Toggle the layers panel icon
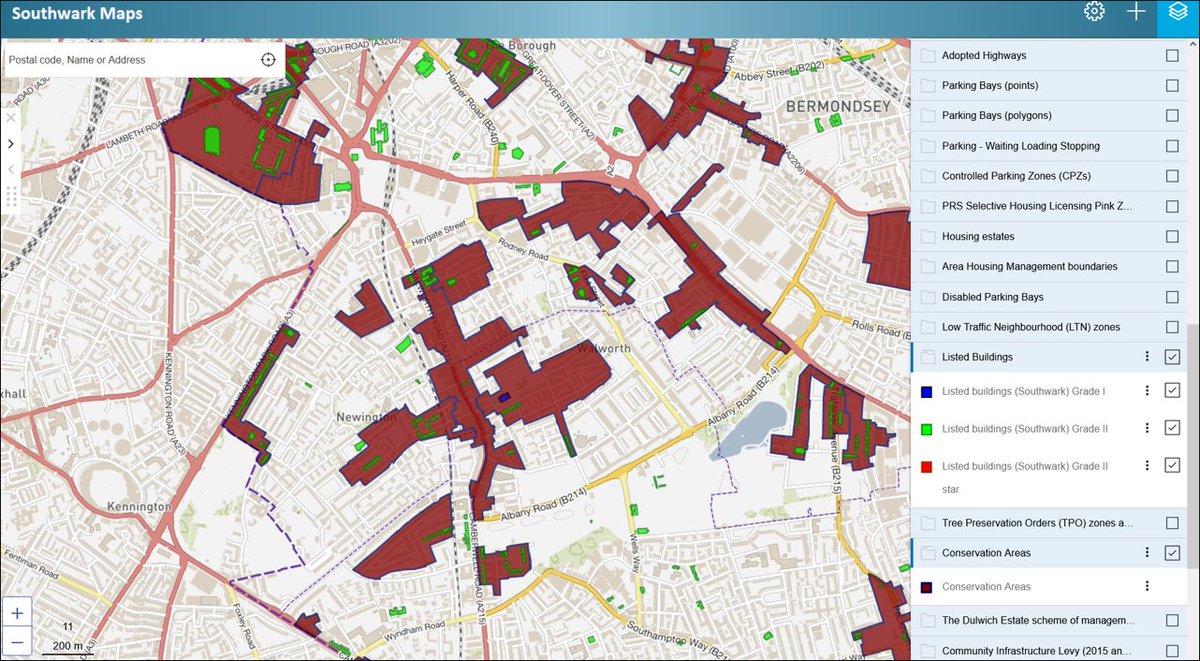The height and width of the screenshot is (661, 1200). coord(1177,12)
